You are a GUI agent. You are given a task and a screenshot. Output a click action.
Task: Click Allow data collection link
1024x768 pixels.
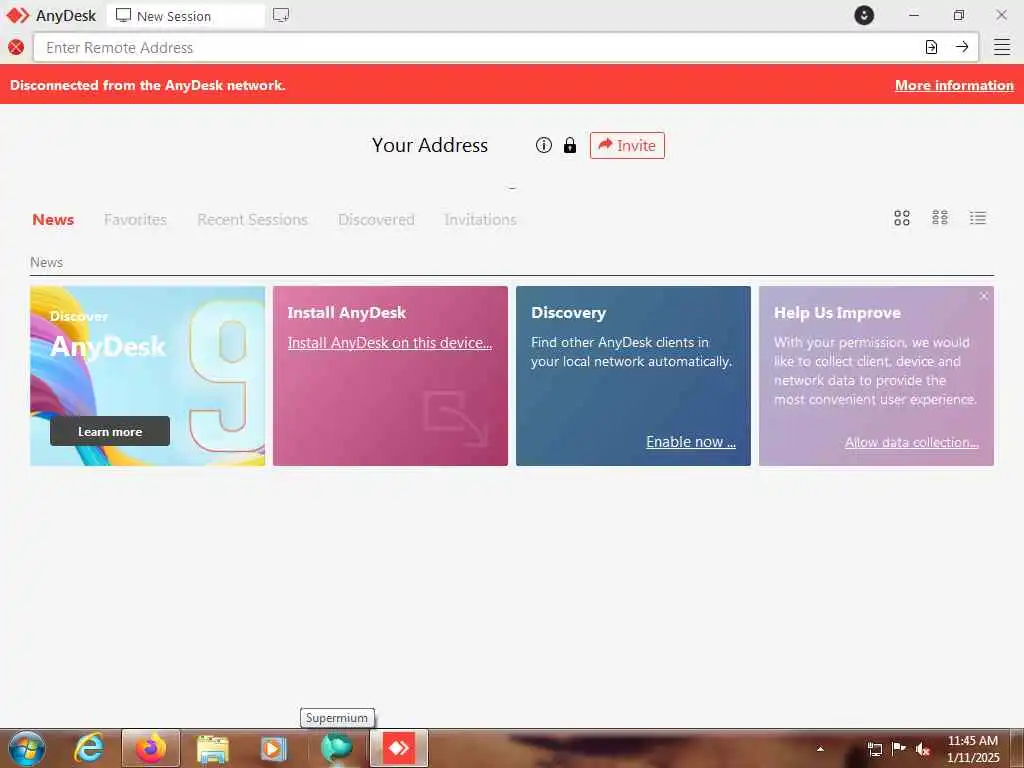pyautogui.click(x=912, y=442)
